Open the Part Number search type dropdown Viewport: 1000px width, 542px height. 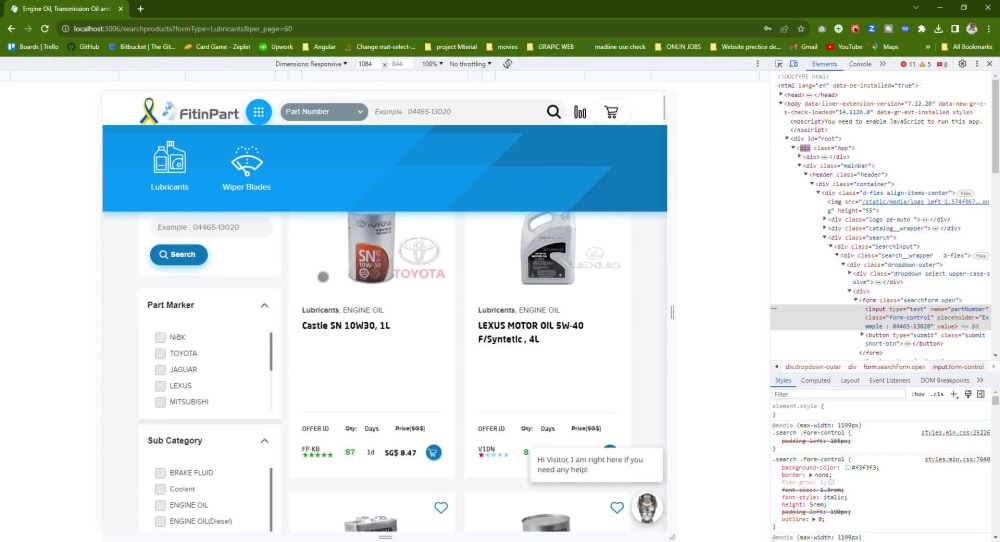coord(324,112)
